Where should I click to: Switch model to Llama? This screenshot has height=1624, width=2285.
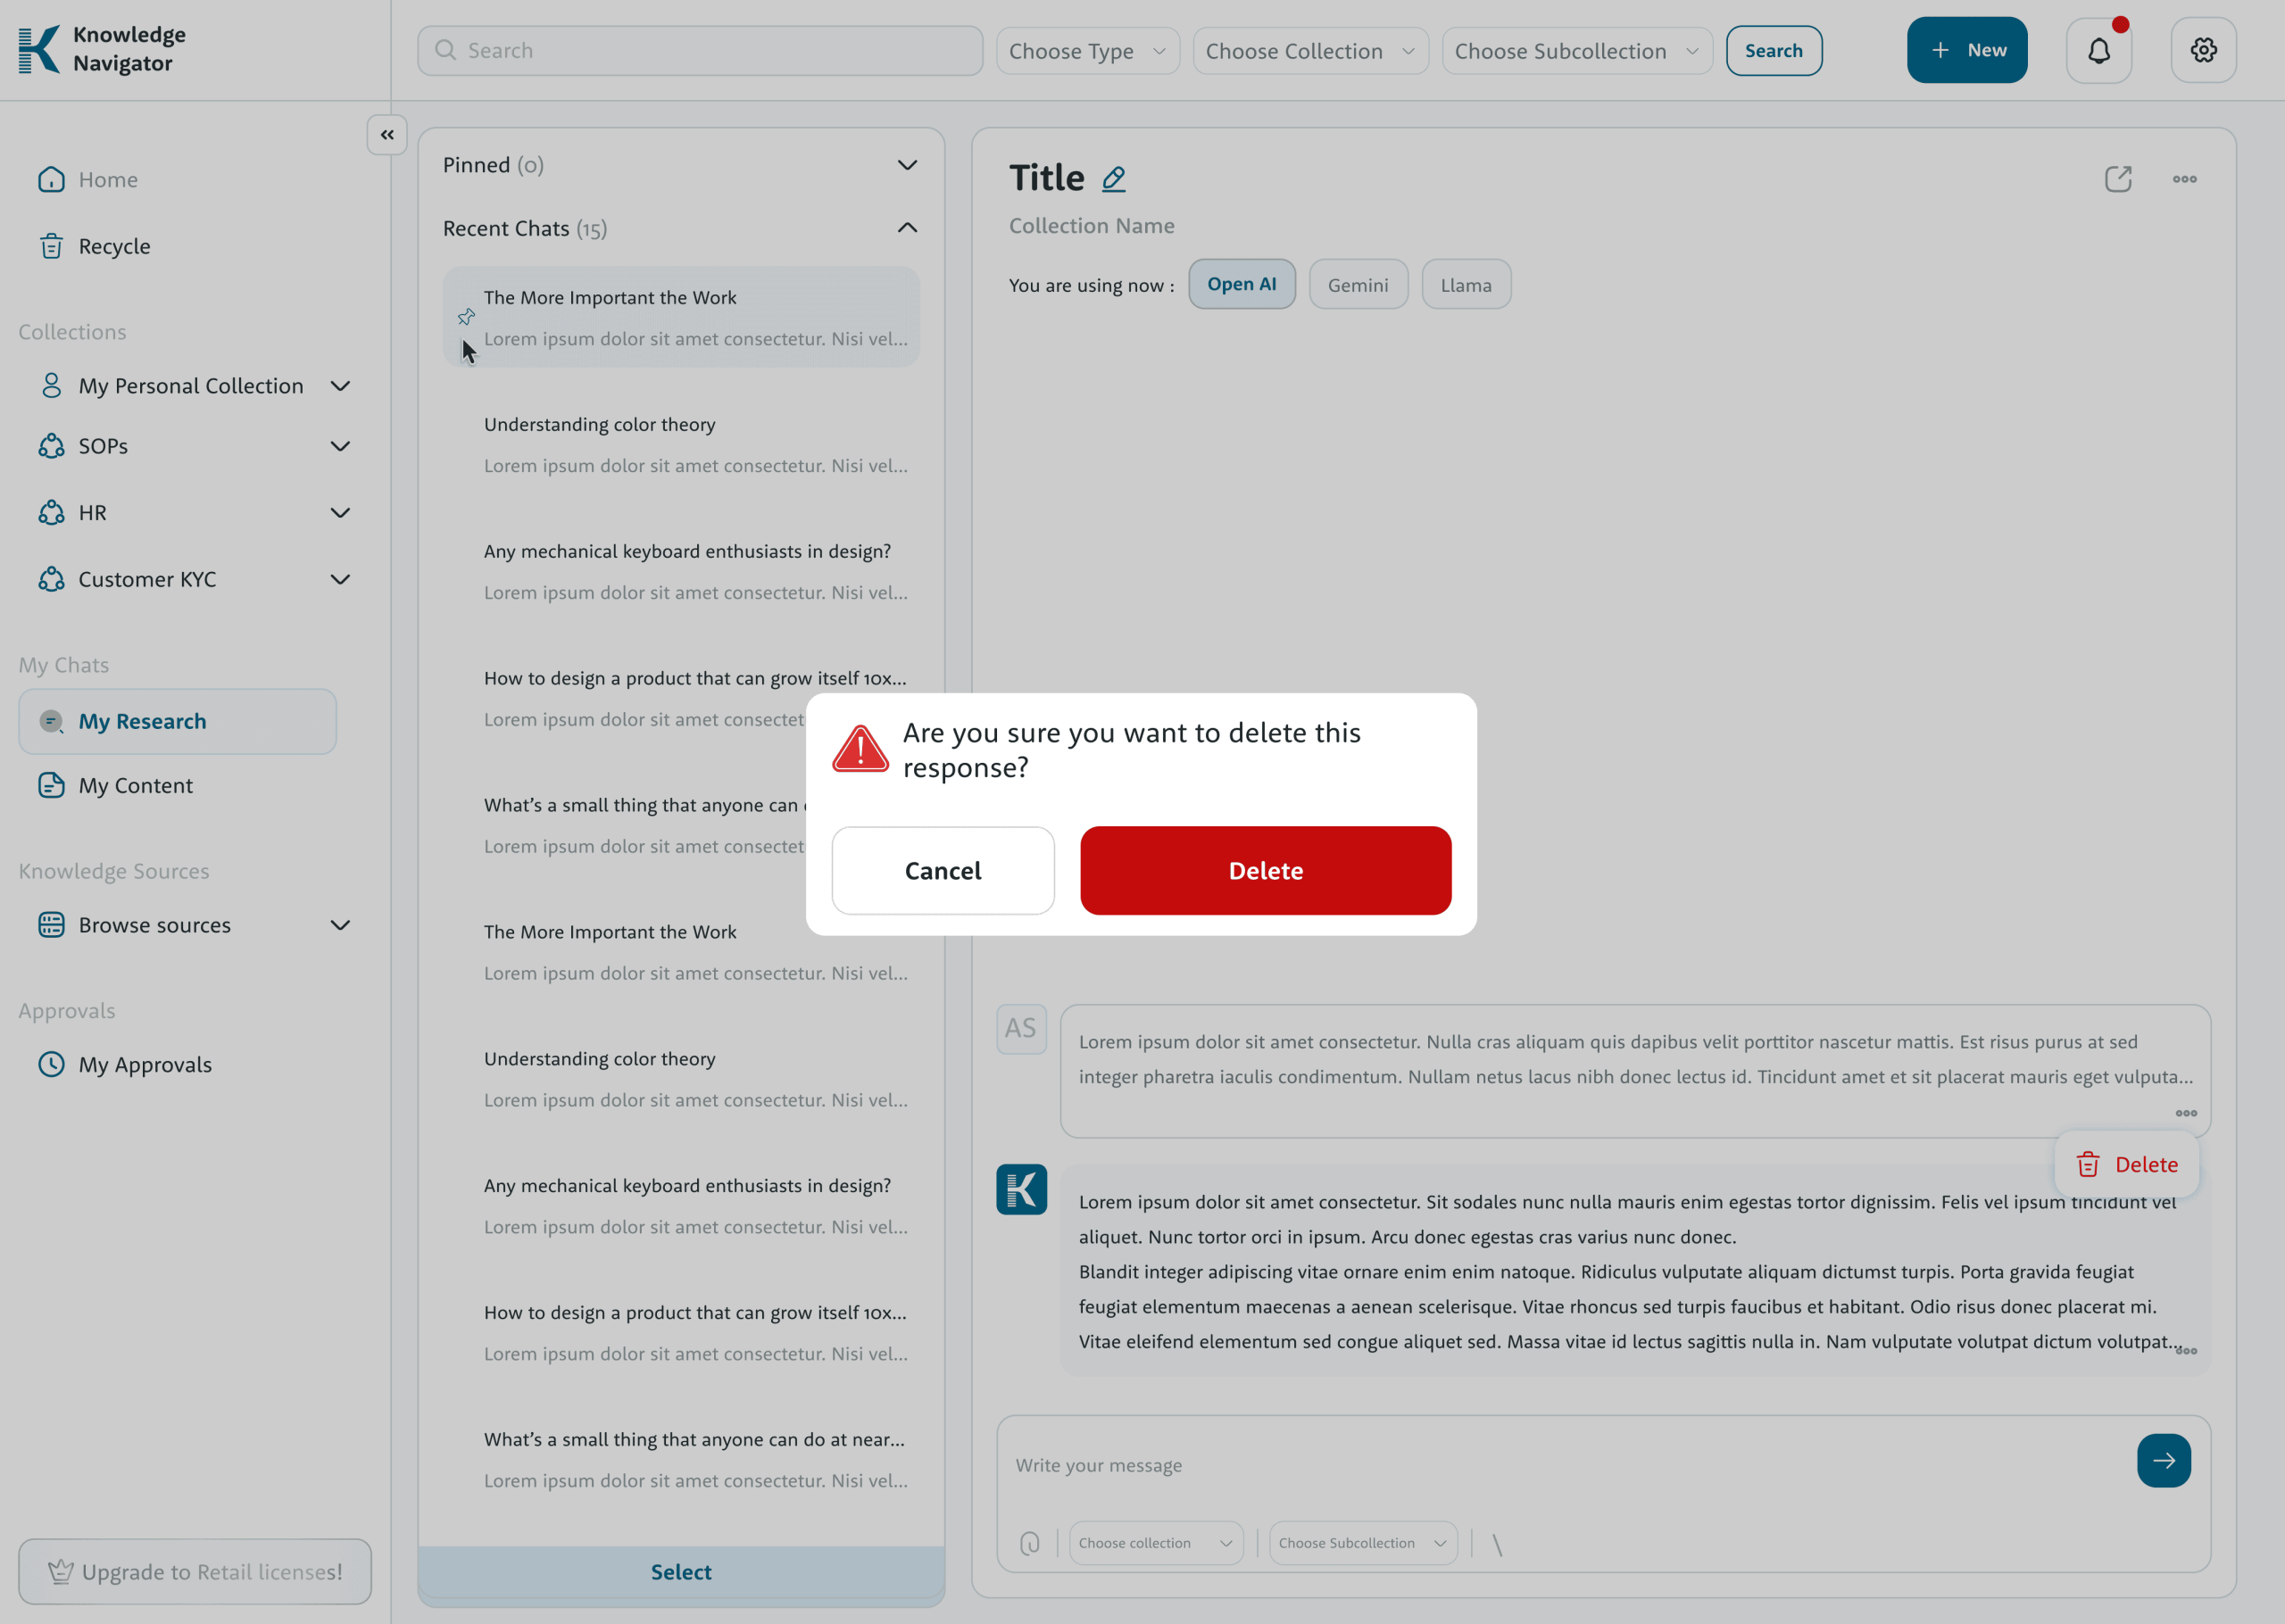(1465, 285)
